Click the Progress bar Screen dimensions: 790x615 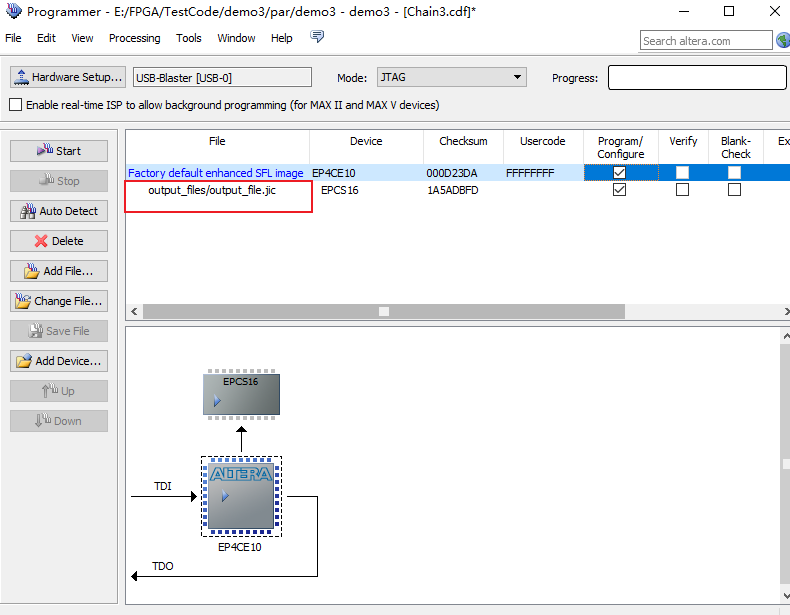click(x=697, y=77)
